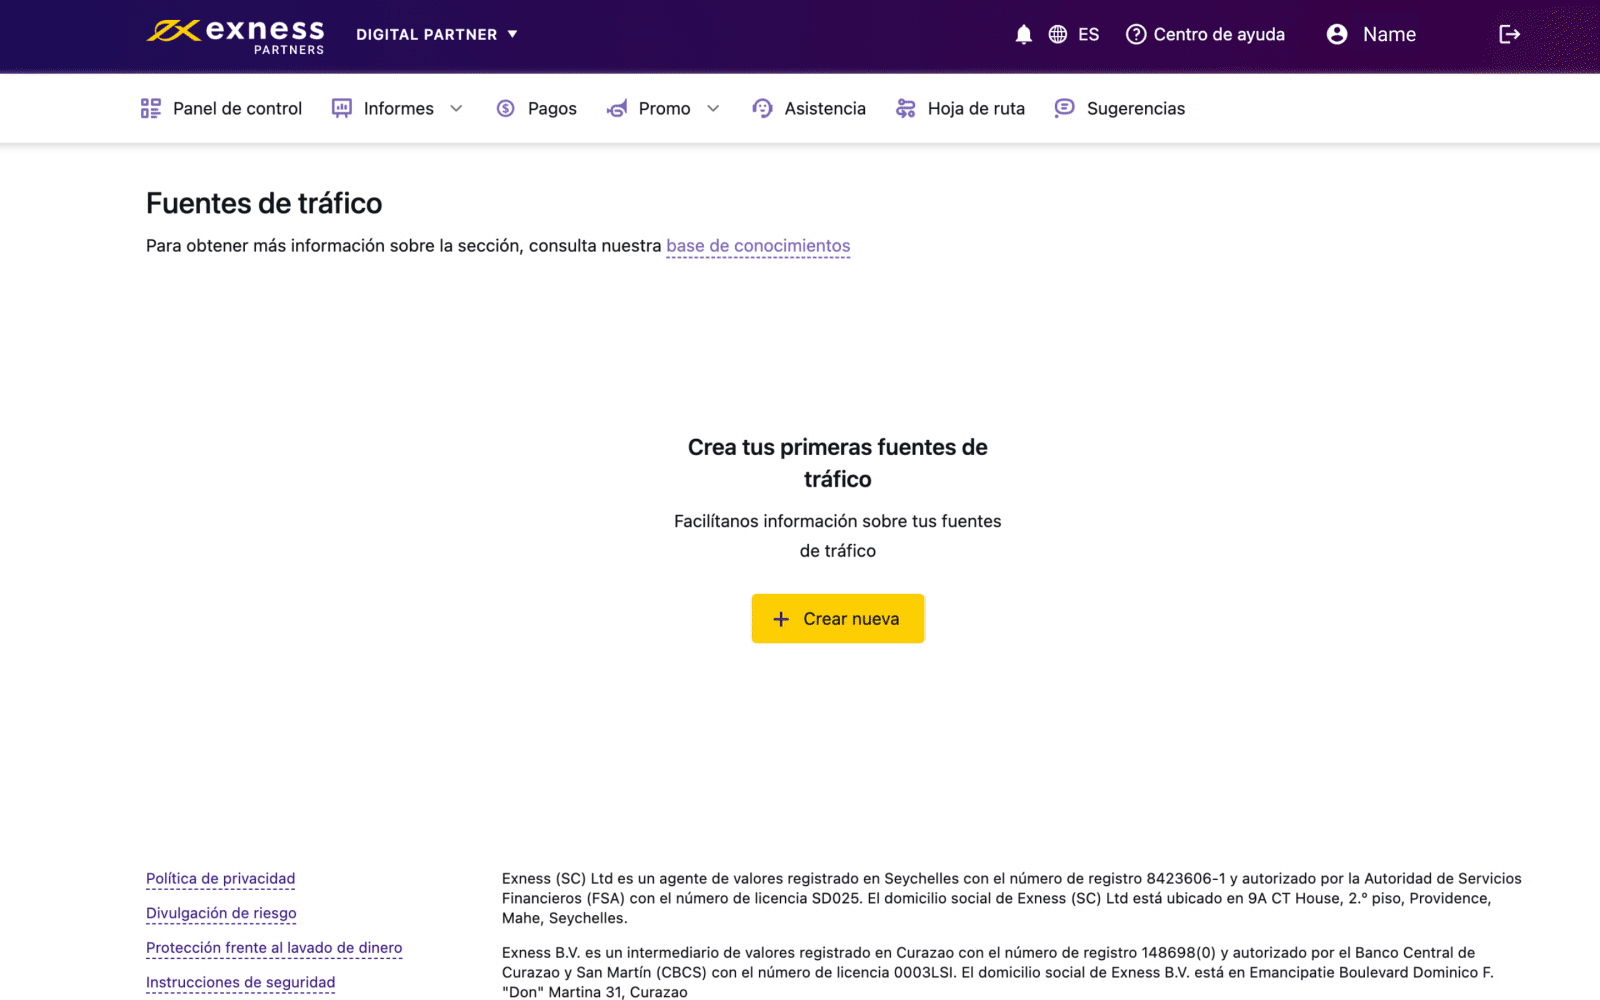Click the Sugerencias speech bubble icon
Viewport: 1600px width, 1000px height.
tap(1065, 108)
